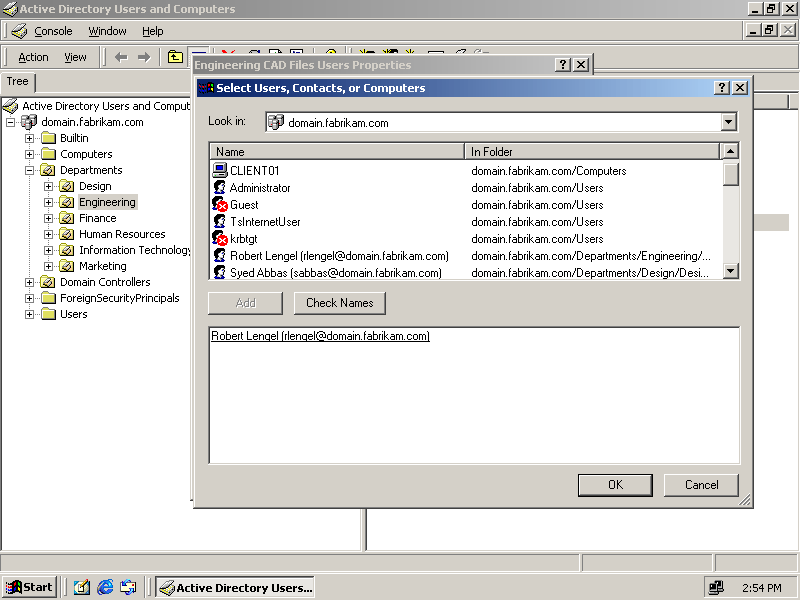Open the Look in dropdown list

[728, 122]
